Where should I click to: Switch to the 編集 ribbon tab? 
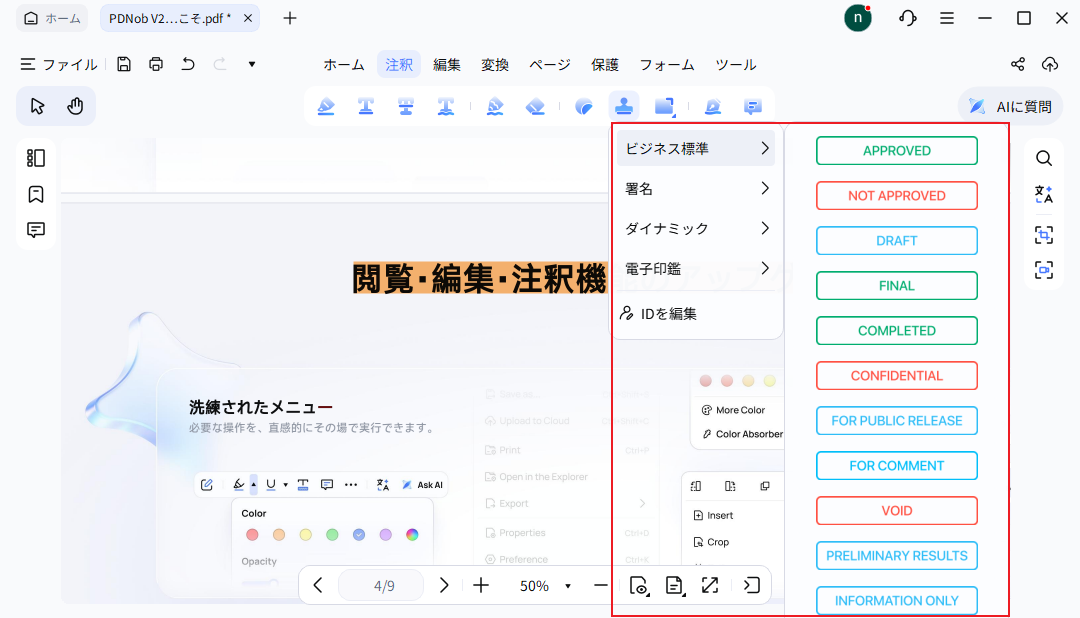click(x=447, y=64)
